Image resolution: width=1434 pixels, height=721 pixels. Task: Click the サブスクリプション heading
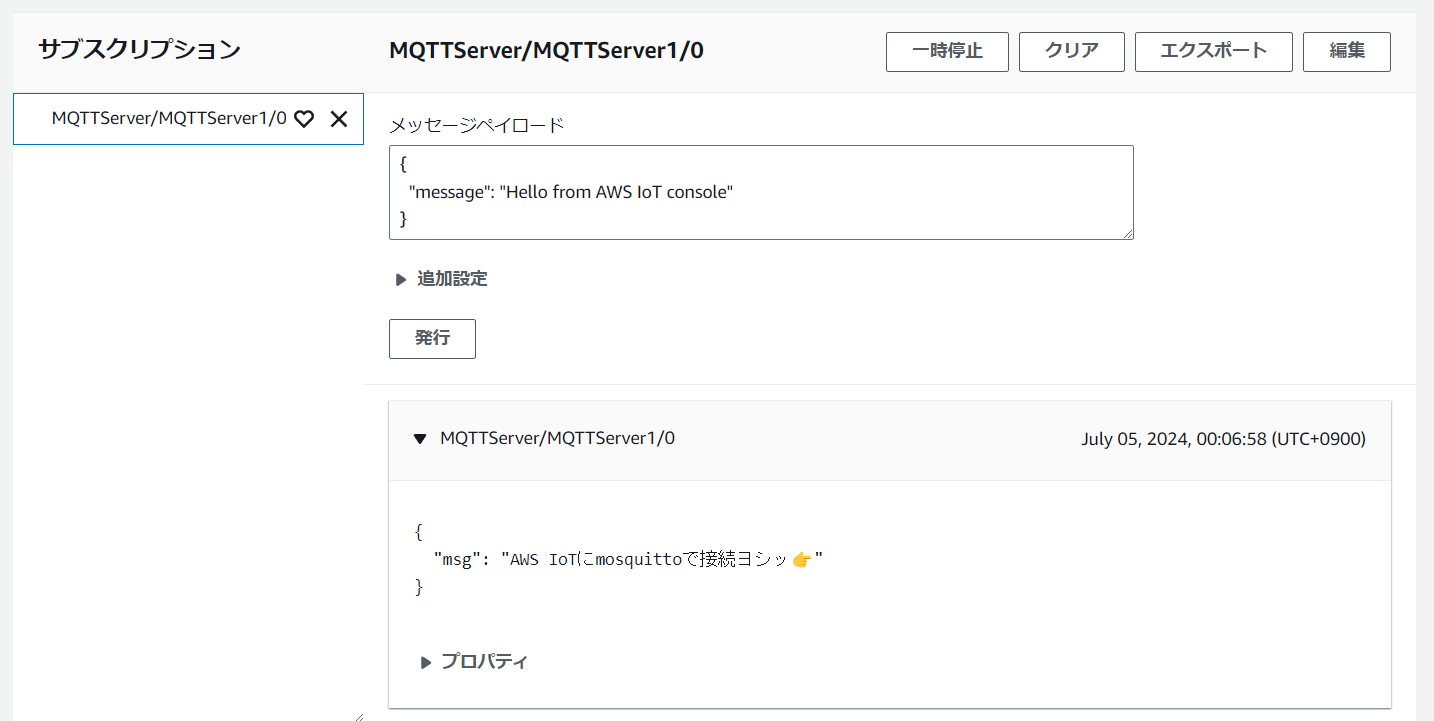pos(140,50)
